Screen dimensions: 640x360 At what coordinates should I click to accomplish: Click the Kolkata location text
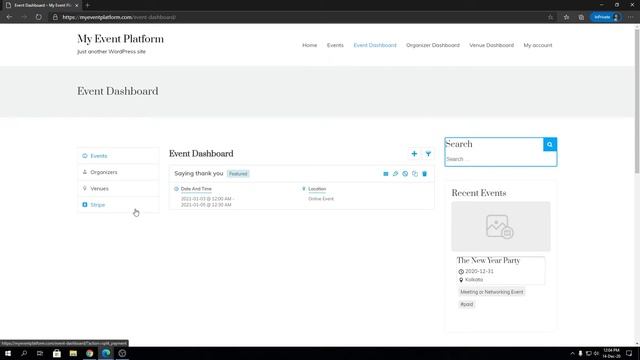tap(474, 280)
